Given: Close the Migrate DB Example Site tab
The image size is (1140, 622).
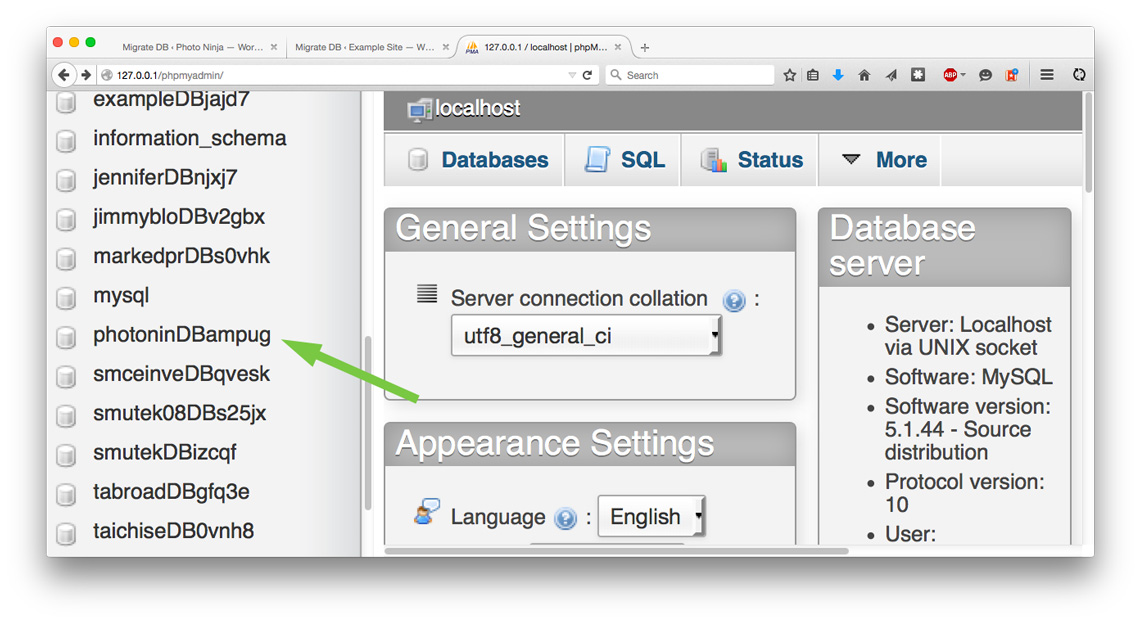Looking at the screenshot, I should [x=446, y=47].
